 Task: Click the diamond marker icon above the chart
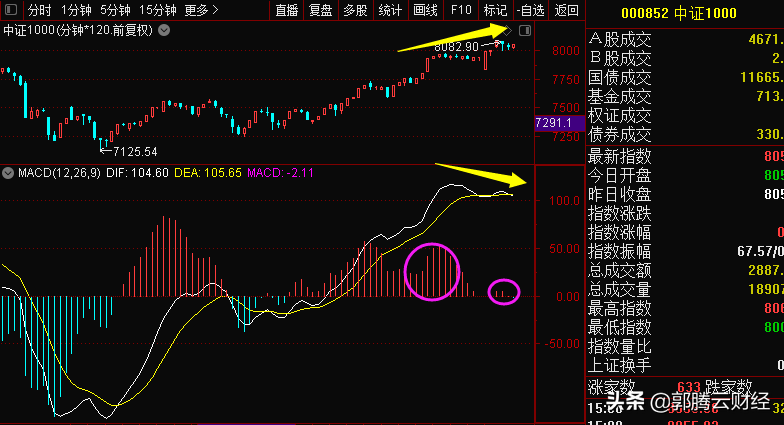pos(507,32)
